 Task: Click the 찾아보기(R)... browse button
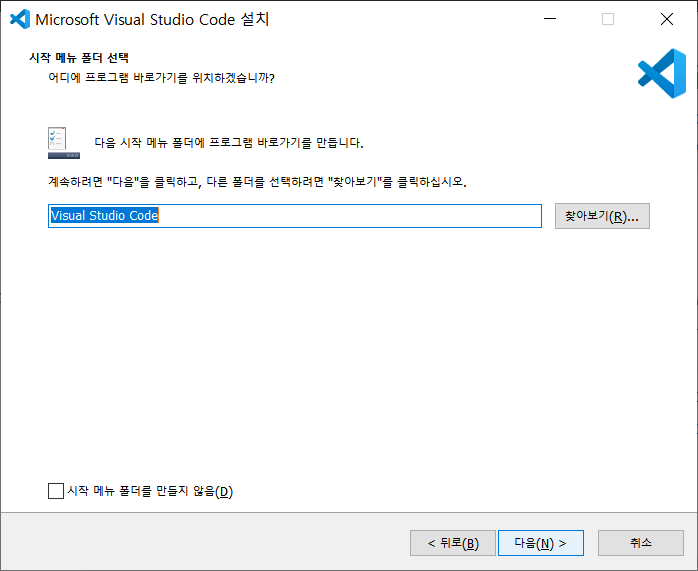(602, 216)
